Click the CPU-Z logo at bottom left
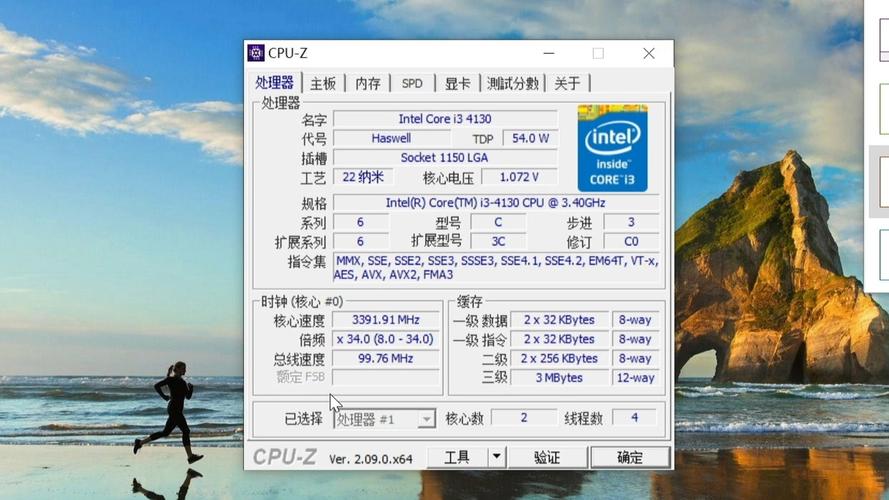Image resolution: width=889 pixels, height=500 pixels. (x=285, y=458)
